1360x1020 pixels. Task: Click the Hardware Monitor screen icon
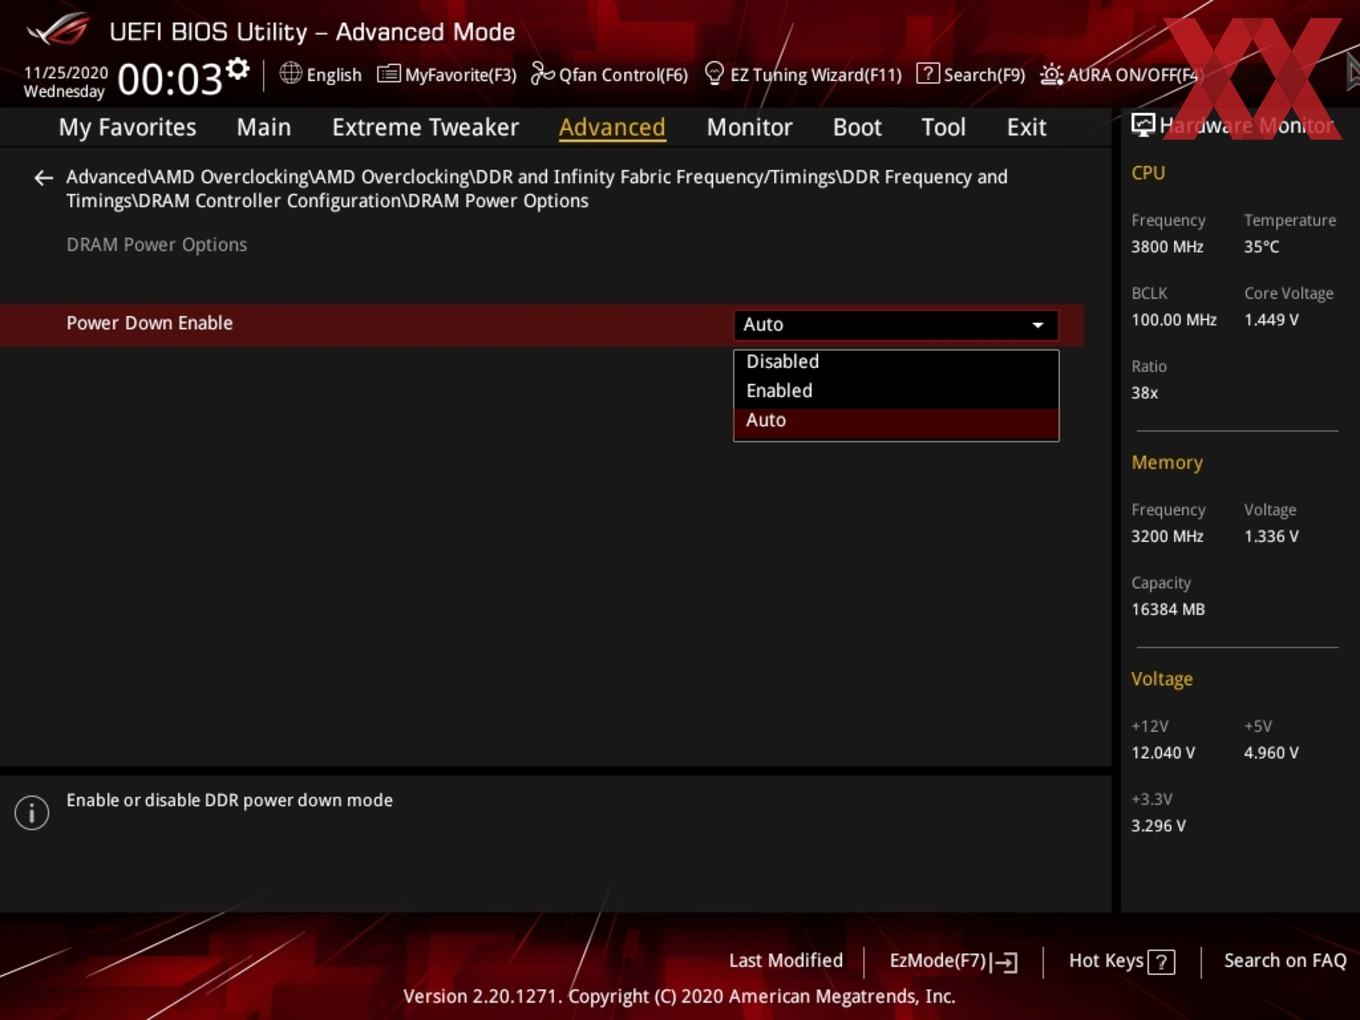tap(1143, 125)
